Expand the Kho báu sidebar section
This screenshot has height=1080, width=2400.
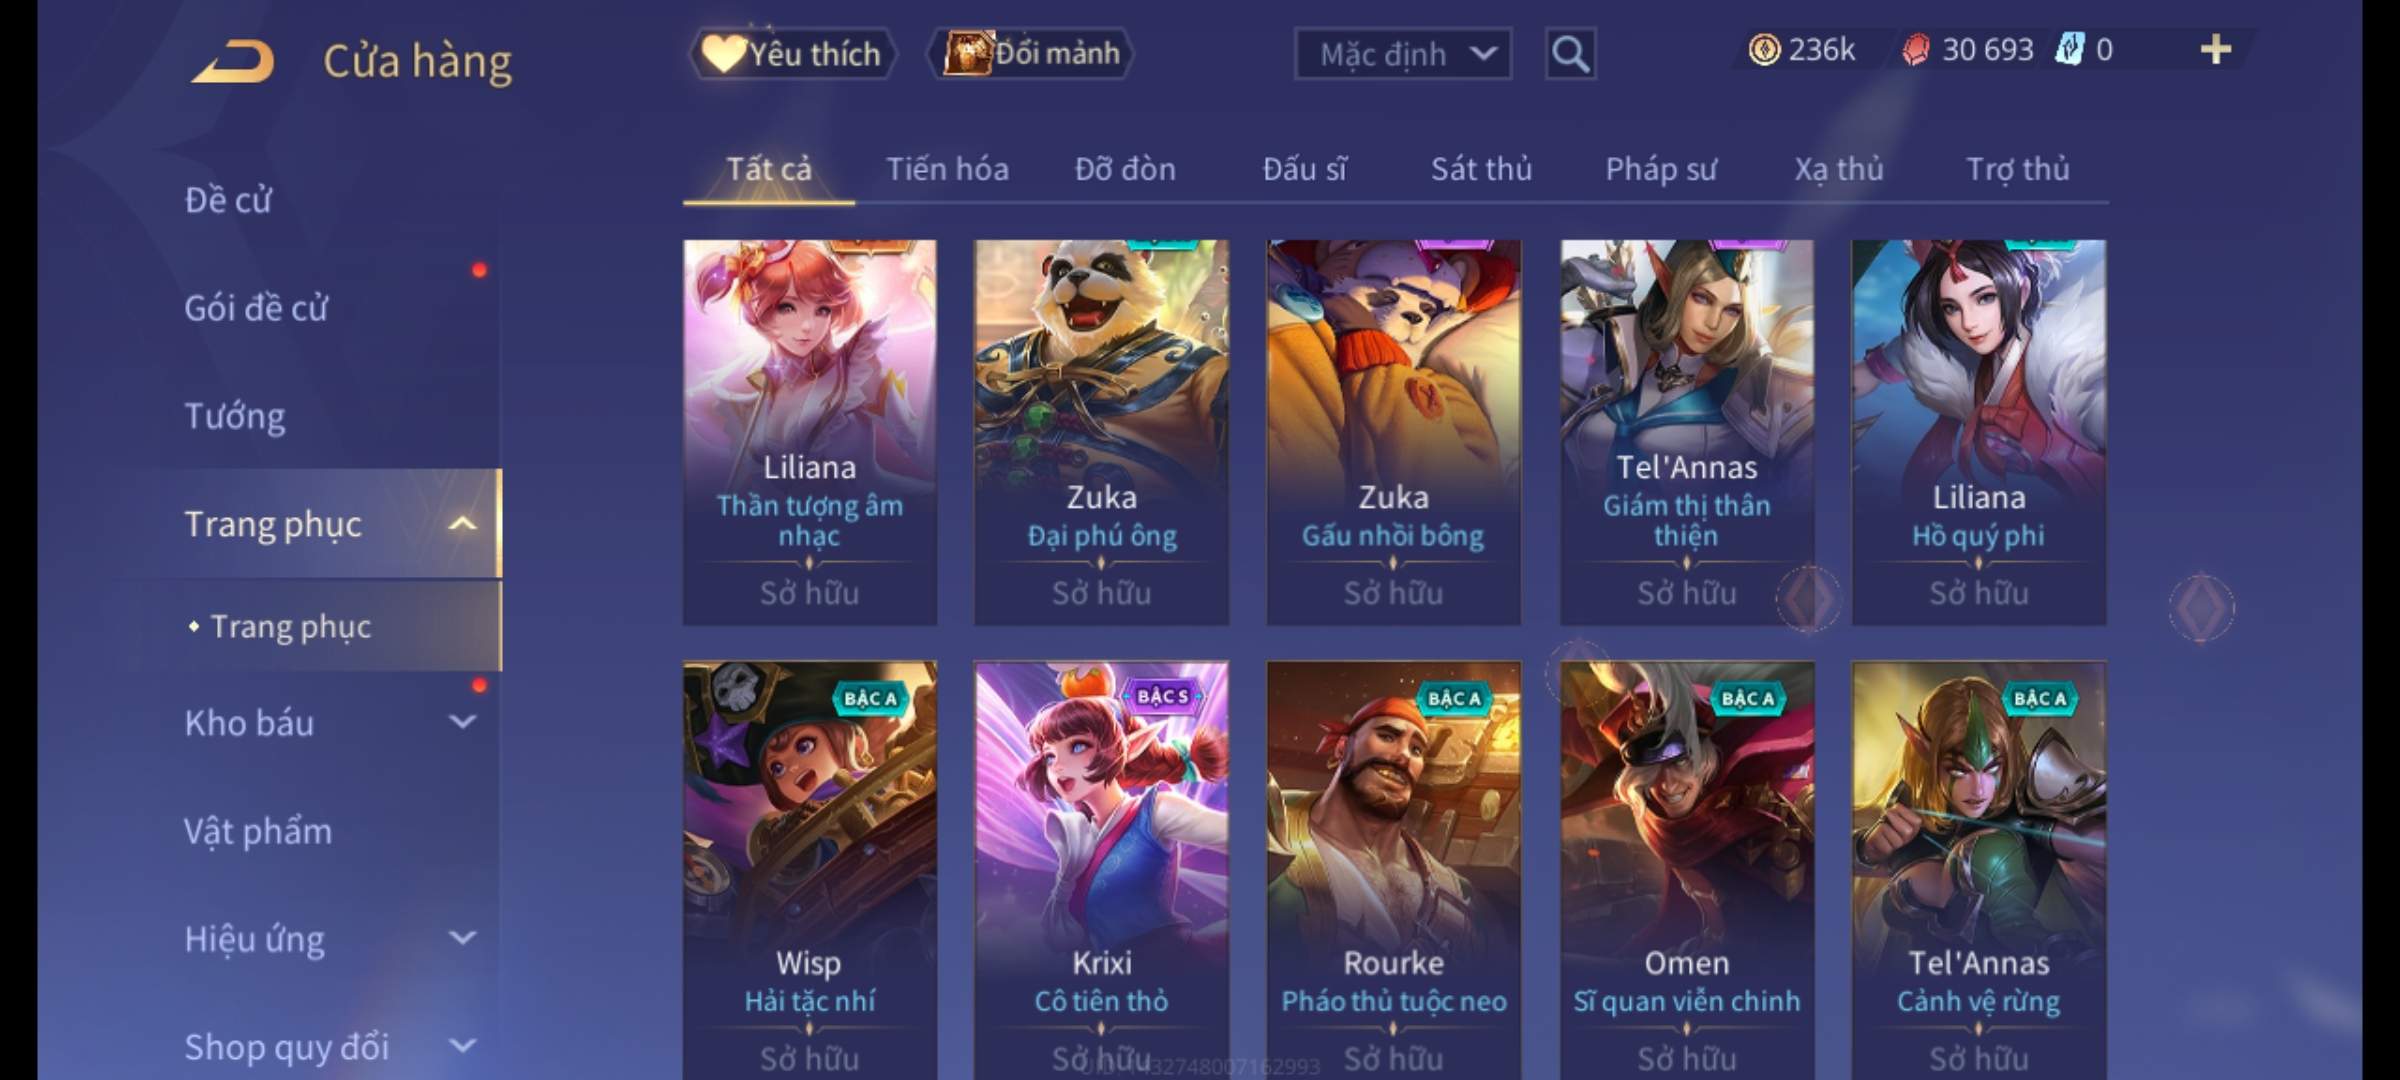click(x=462, y=722)
